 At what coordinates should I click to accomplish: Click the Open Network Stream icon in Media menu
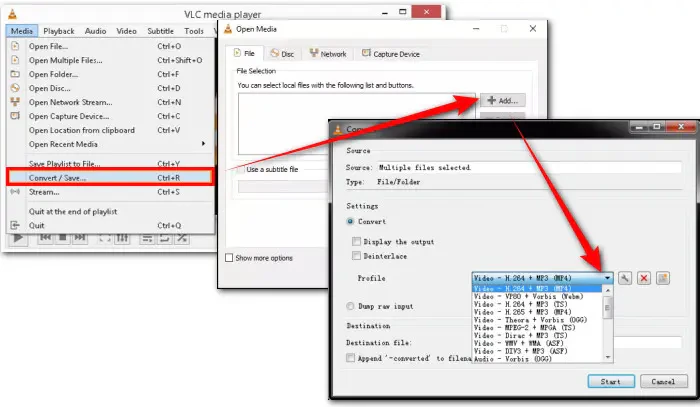[15, 102]
